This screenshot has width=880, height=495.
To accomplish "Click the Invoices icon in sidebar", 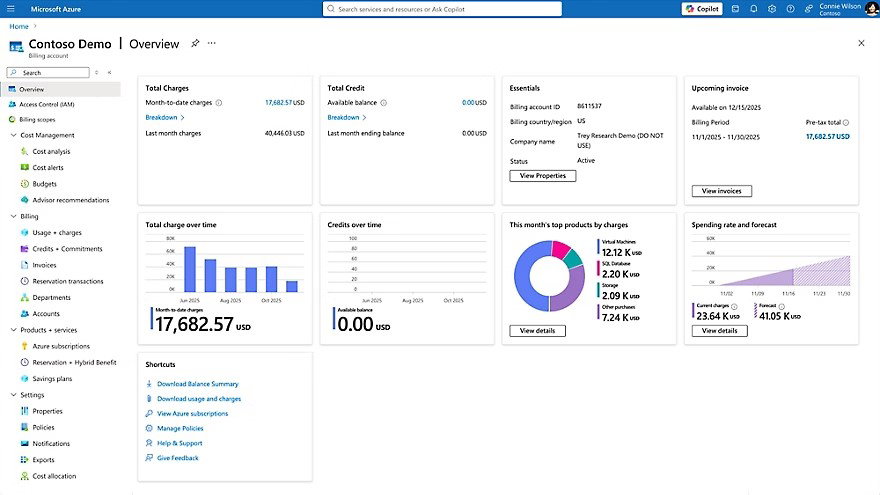I will click(25, 265).
